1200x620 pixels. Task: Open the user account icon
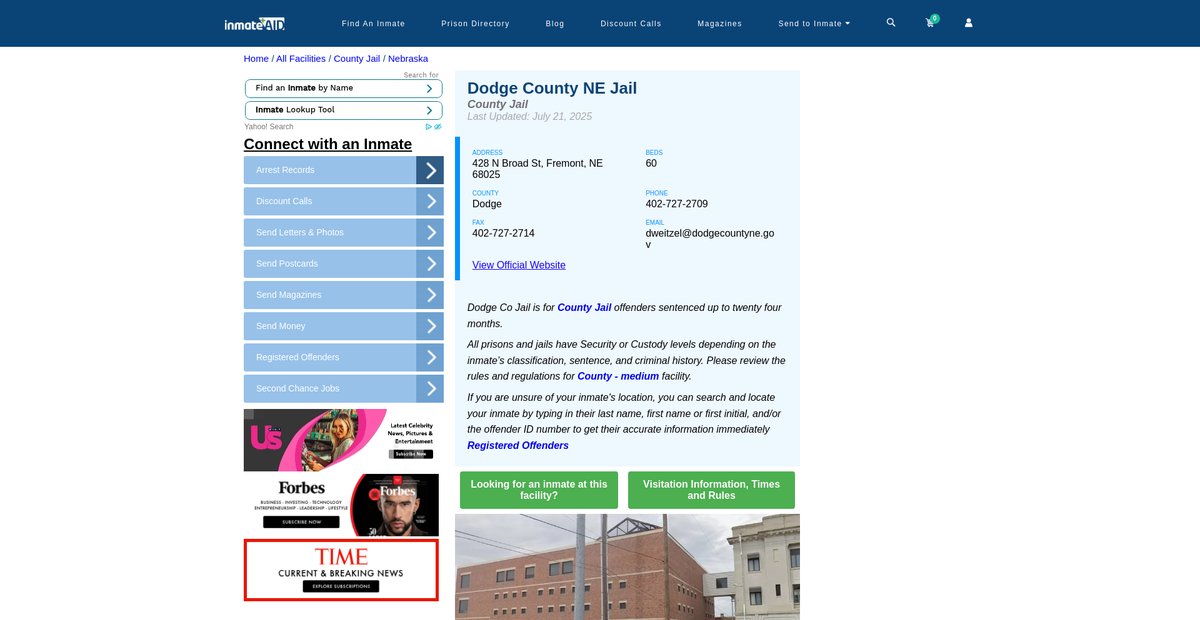coord(968,22)
